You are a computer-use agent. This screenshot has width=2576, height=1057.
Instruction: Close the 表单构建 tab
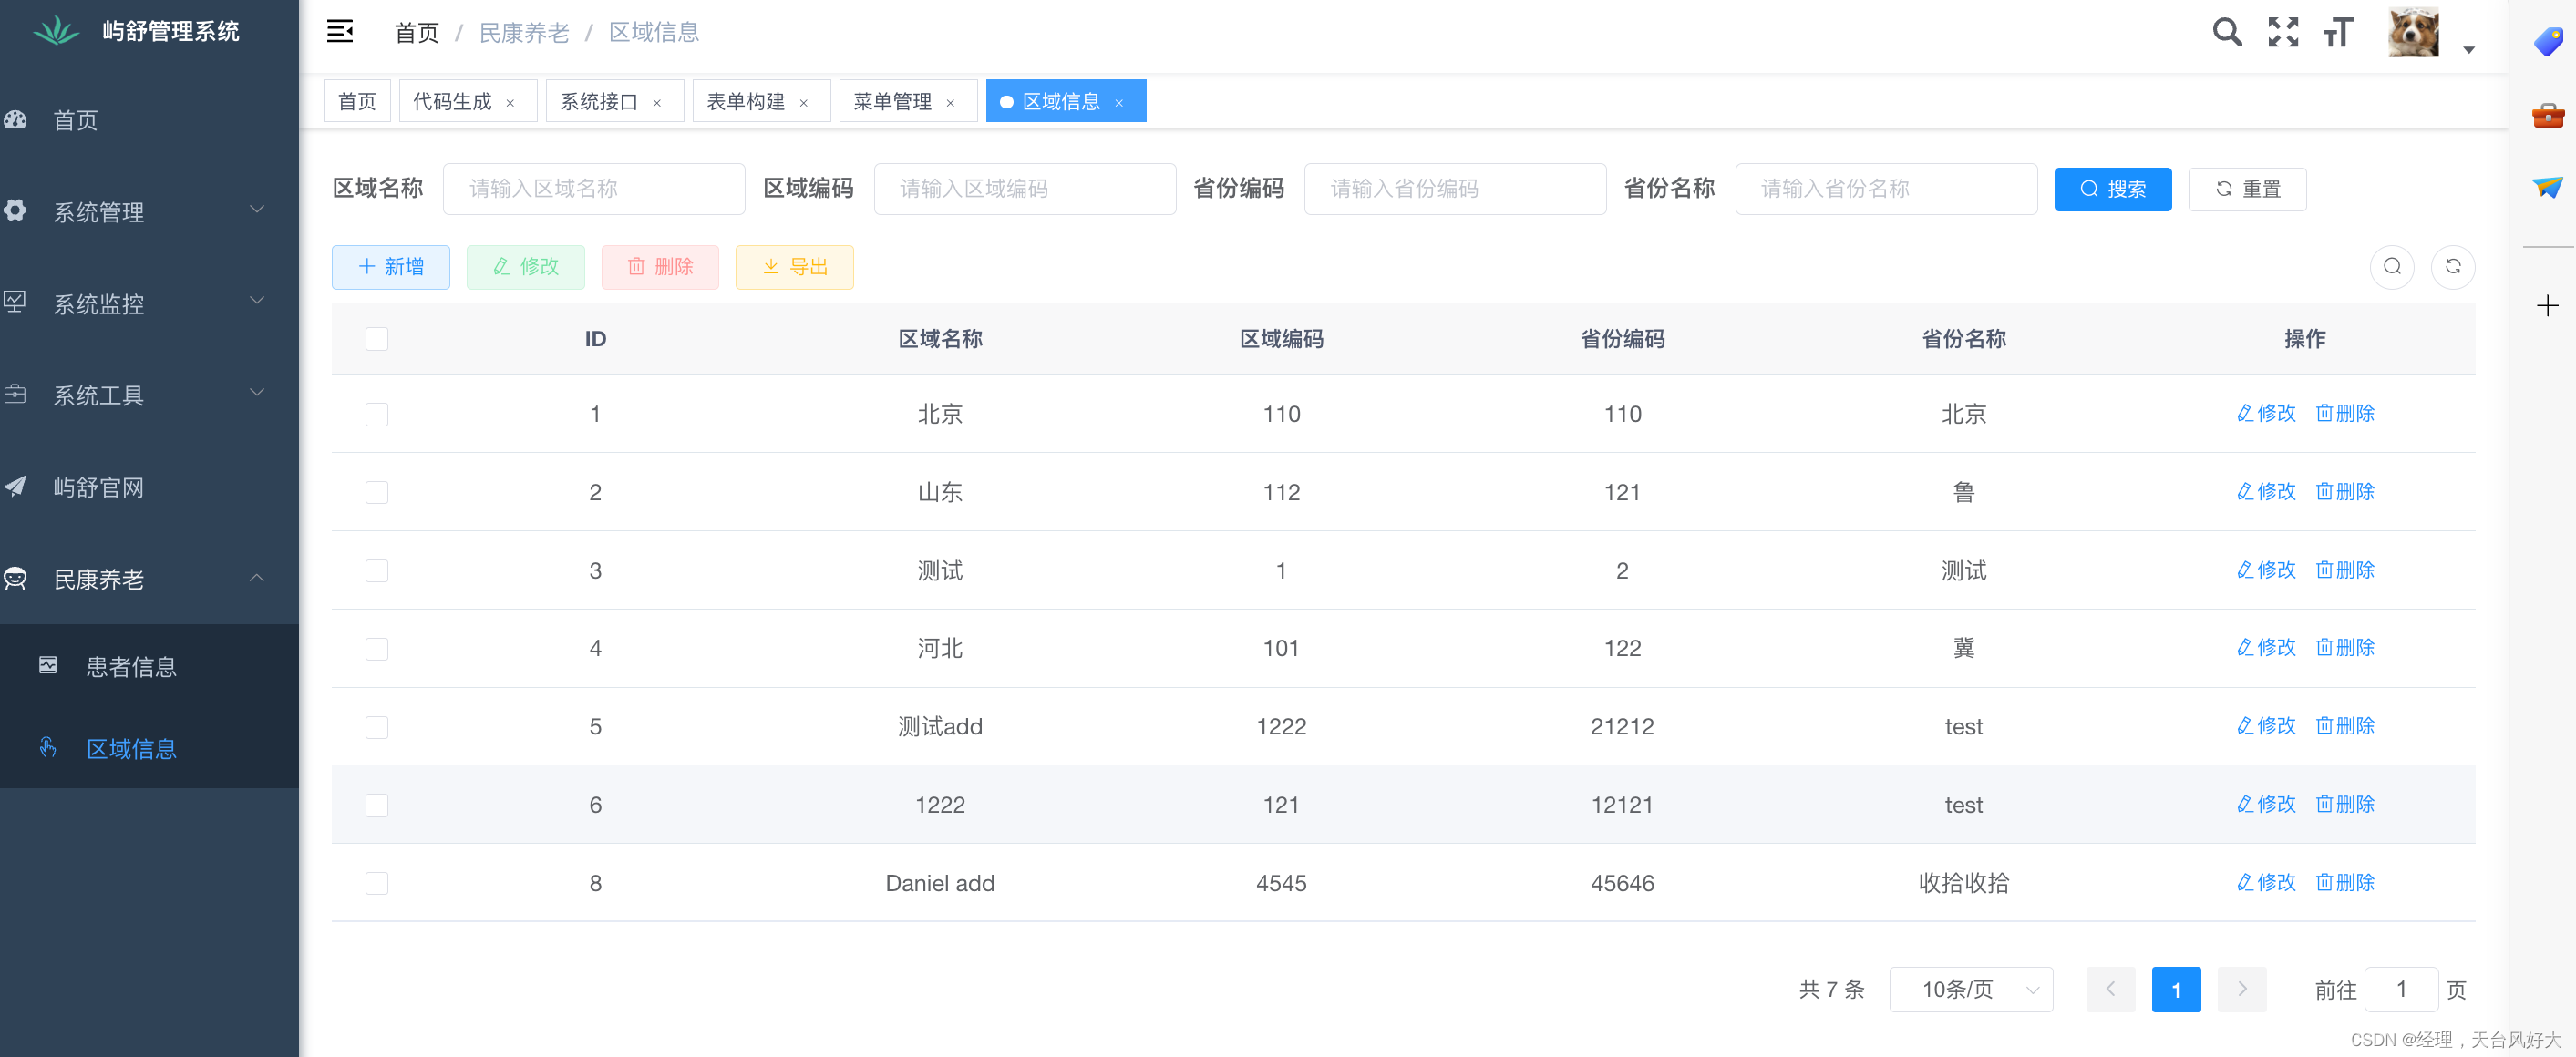tap(804, 103)
